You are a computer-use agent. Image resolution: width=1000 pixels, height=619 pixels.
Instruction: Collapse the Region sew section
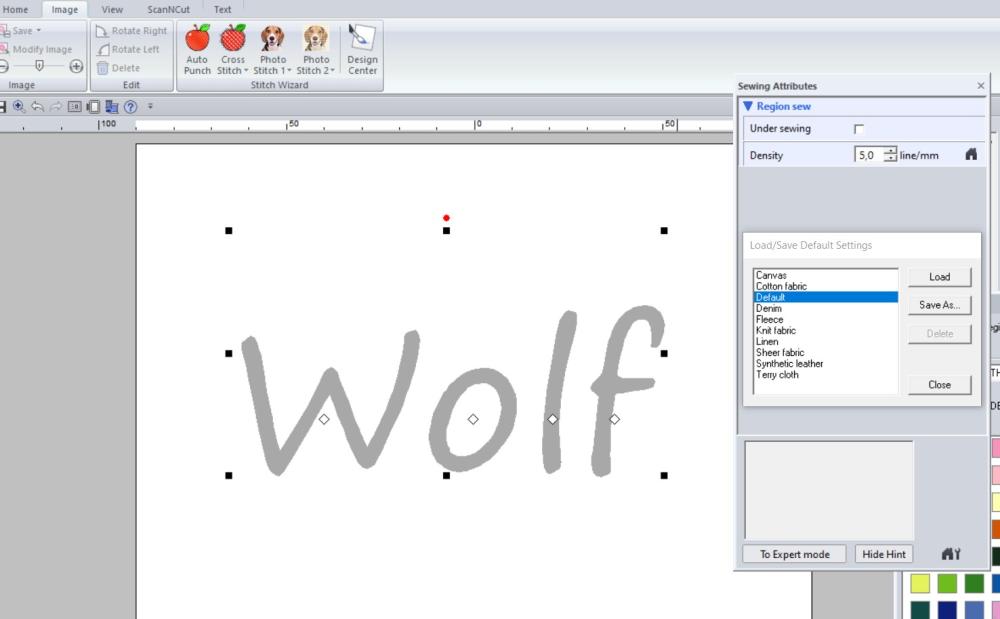coord(748,106)
